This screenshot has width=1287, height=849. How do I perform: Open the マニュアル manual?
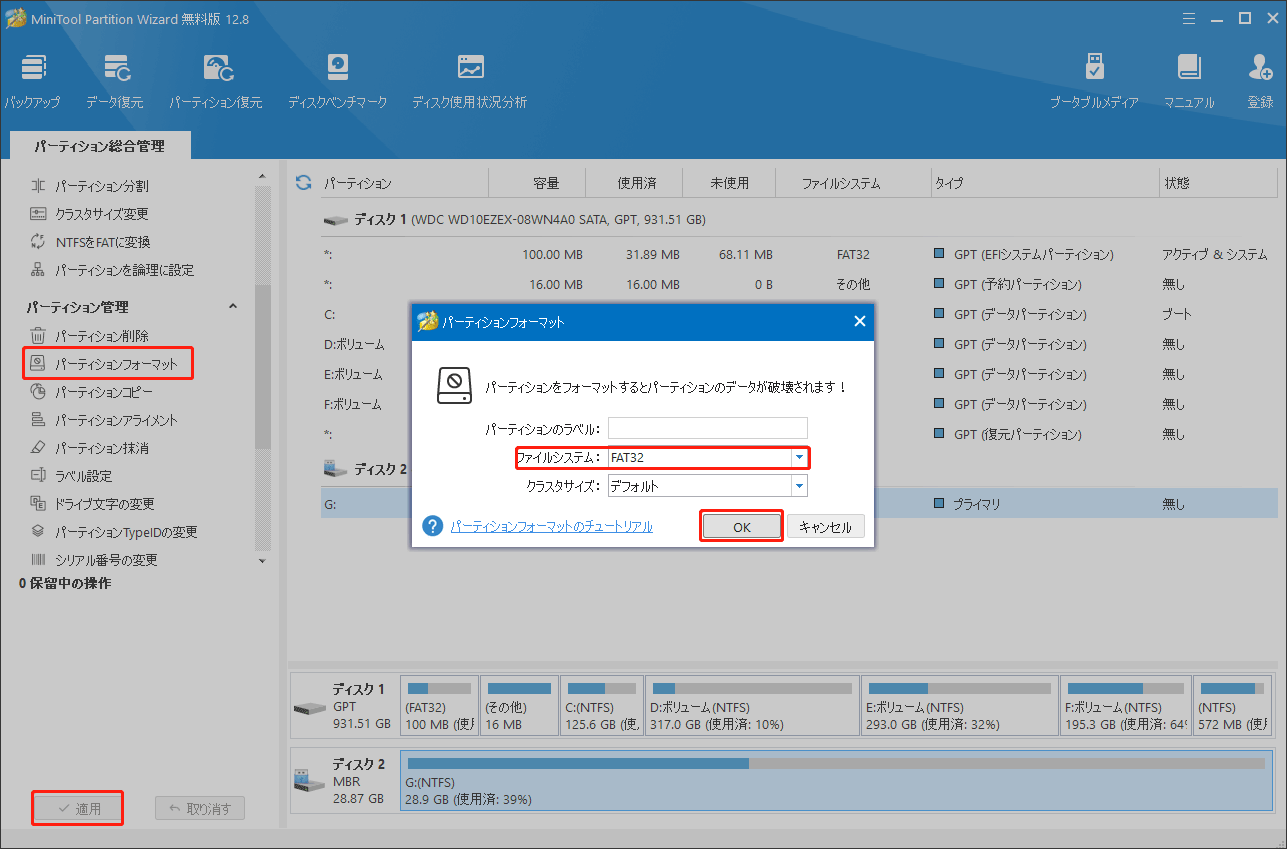pos(1189,81)
